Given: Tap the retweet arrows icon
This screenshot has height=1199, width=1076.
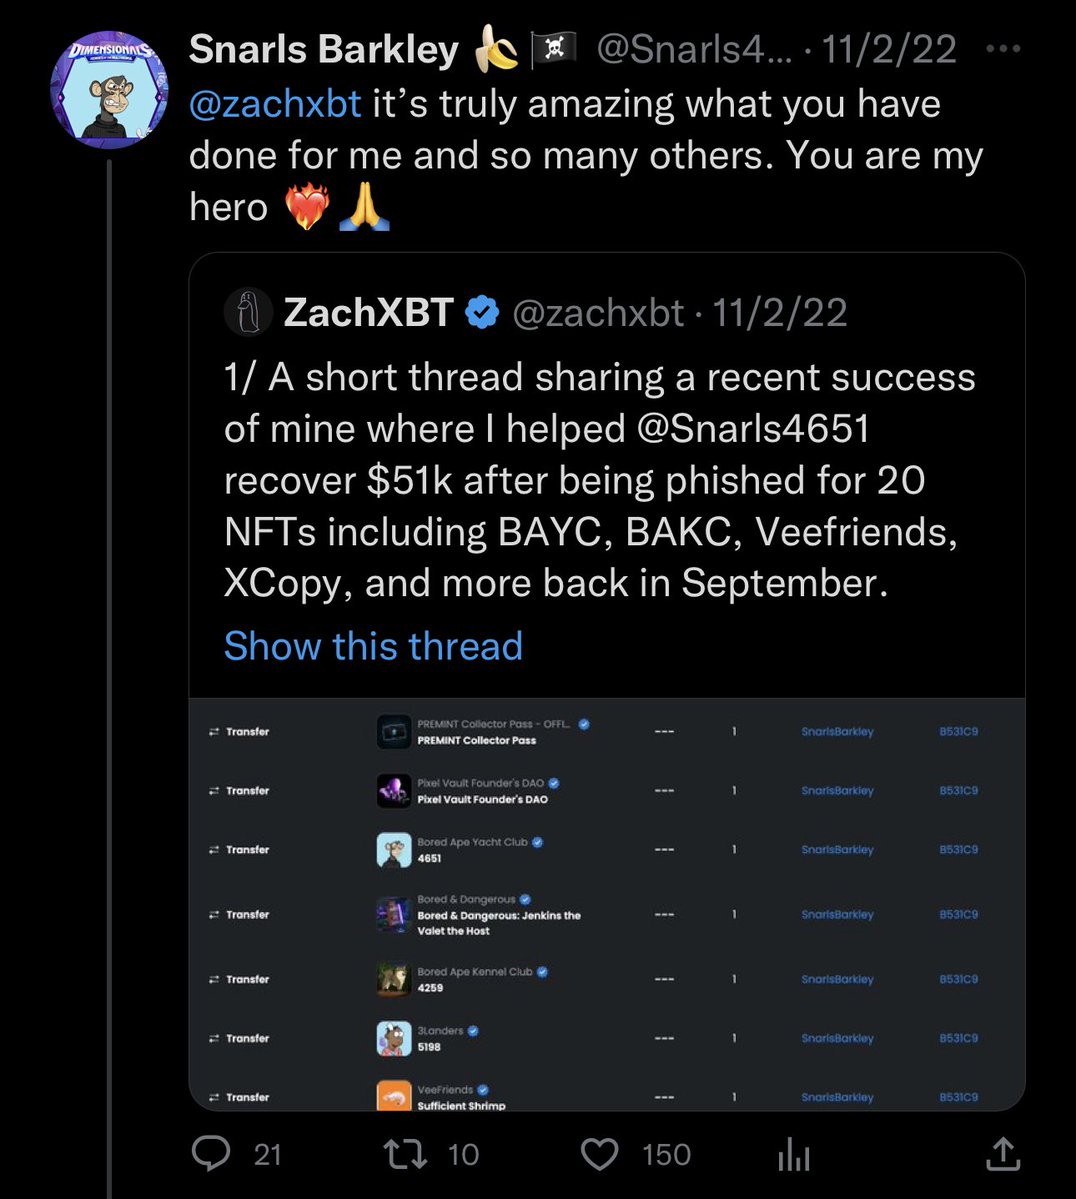Looking at the screenshot, I should coord(406,1154).
